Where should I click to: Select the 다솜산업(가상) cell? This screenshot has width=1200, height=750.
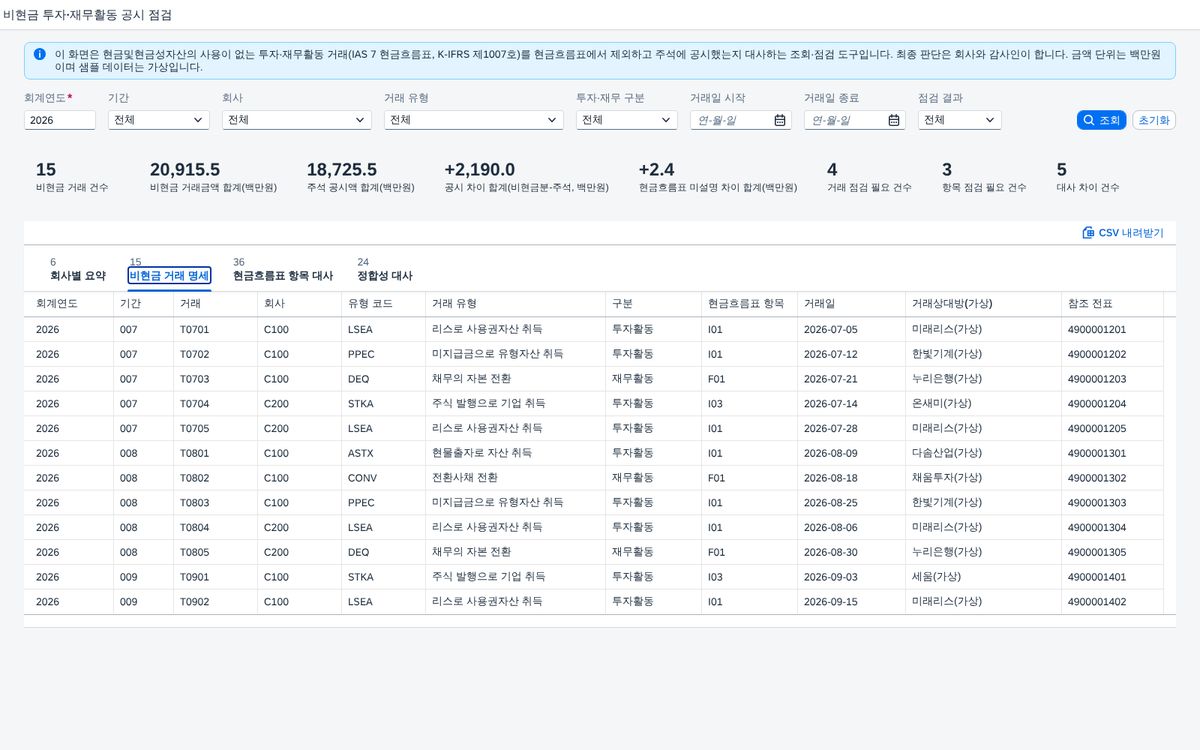tap(947, 453)
